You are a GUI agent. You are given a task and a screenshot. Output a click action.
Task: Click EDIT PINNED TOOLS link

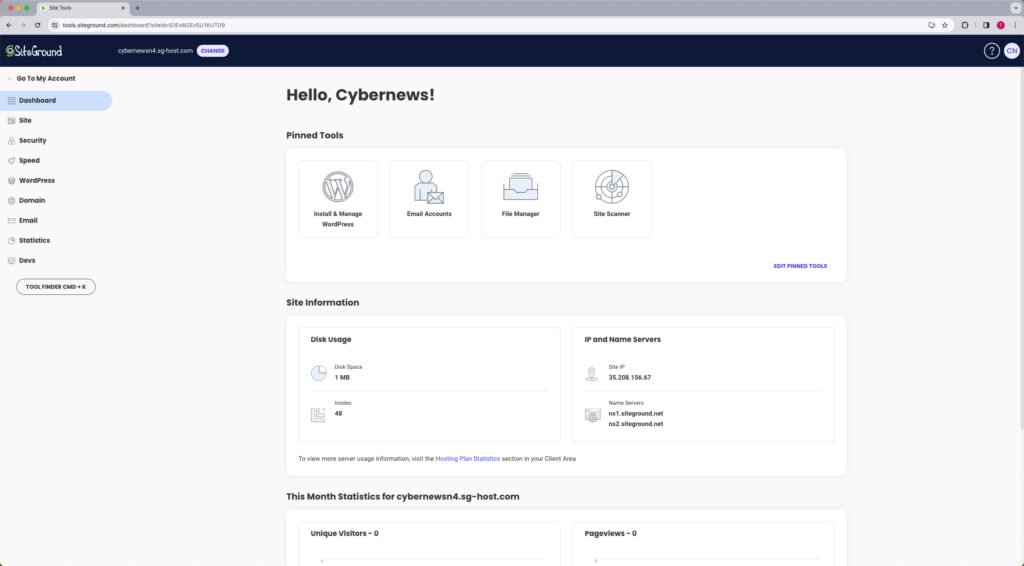[x=800, y=266]
